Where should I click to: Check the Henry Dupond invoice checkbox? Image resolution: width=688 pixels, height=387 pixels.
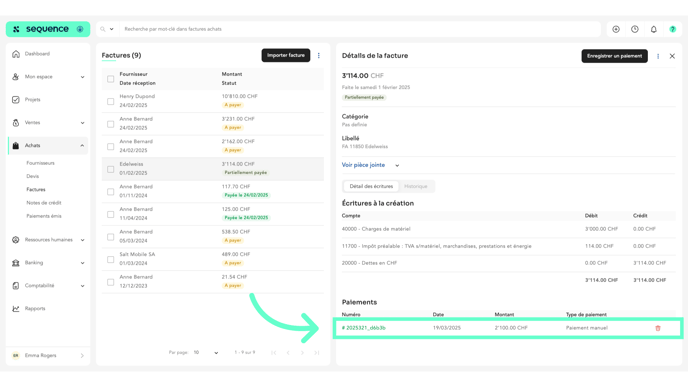click(x=111, y=101)
